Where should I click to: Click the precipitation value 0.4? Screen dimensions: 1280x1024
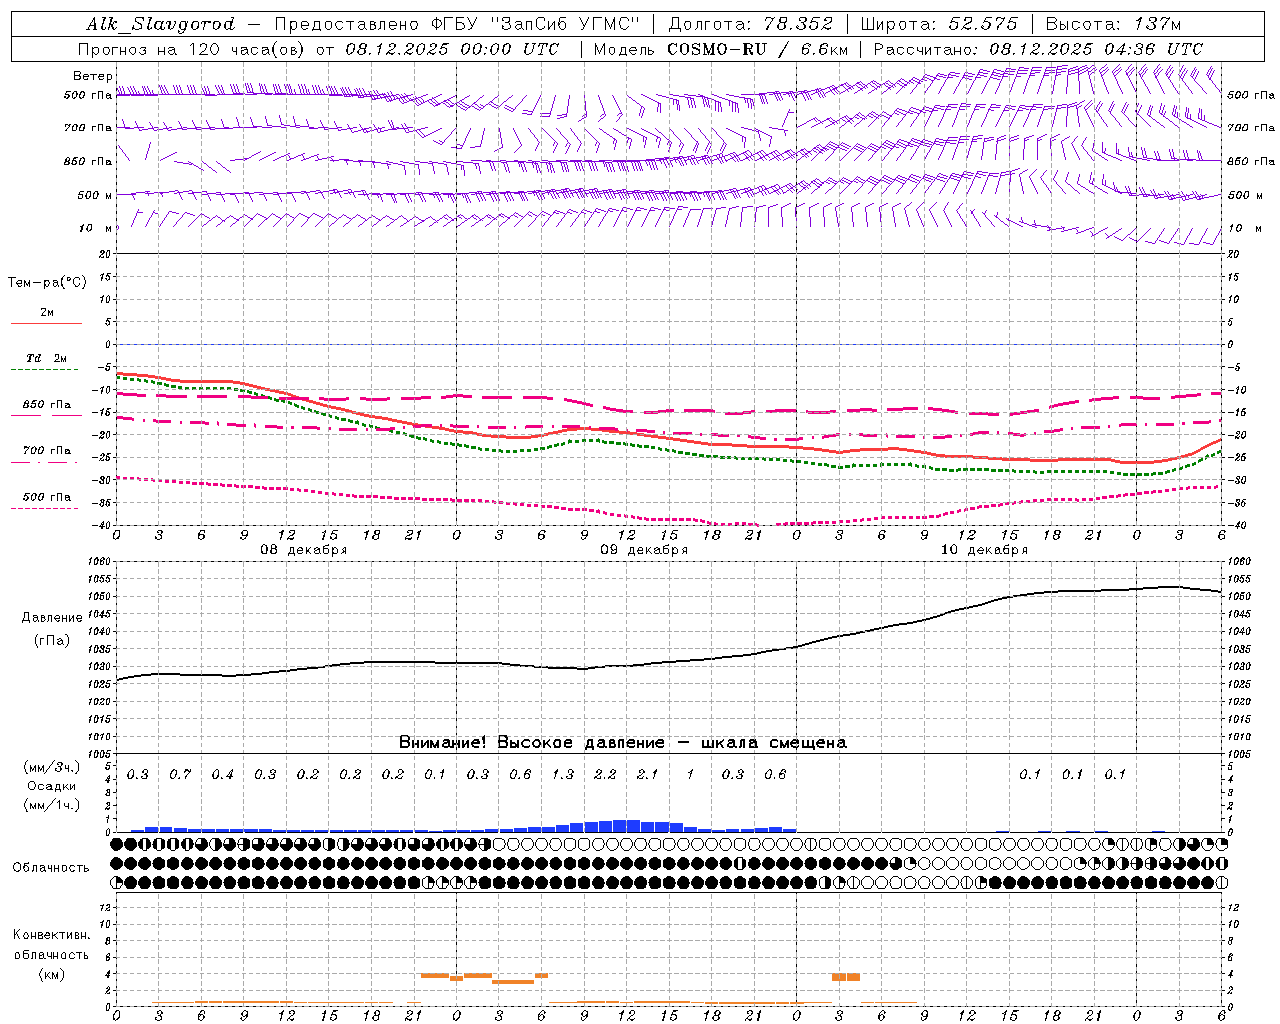point(222,774)
